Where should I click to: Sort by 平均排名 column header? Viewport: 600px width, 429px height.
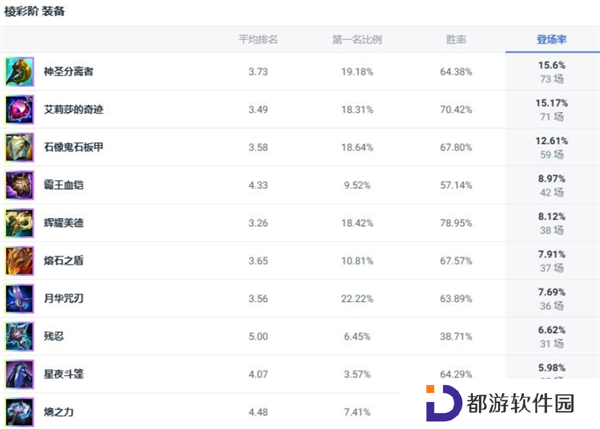258,39
